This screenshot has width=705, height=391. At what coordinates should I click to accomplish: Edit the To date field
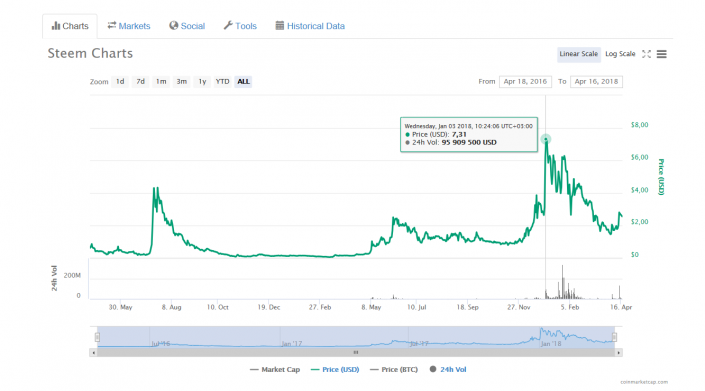[596, 81]
